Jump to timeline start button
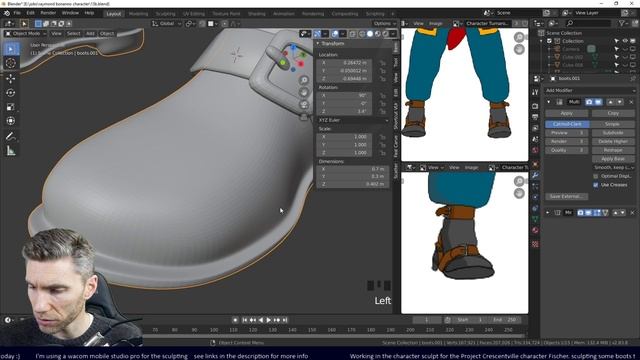 click(x=244, y=320)
